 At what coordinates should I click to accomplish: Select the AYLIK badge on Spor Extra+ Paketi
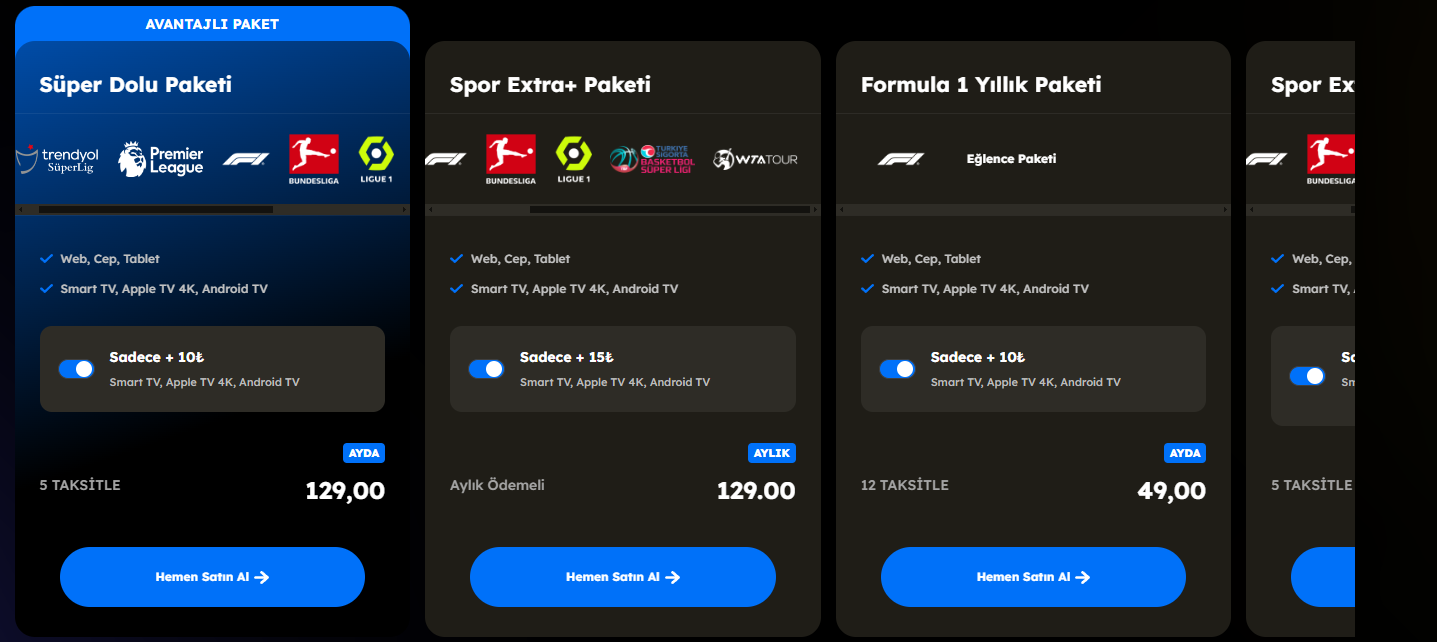(772, 453)
